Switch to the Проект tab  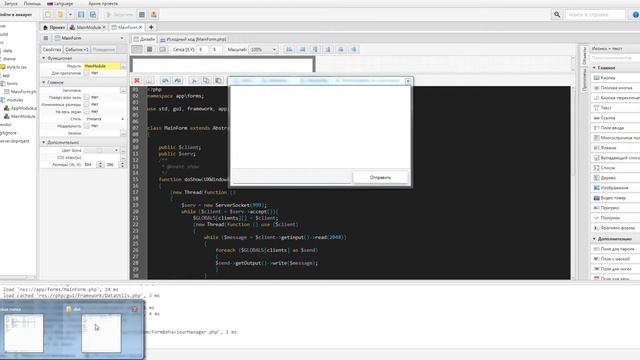click(54, 27)
